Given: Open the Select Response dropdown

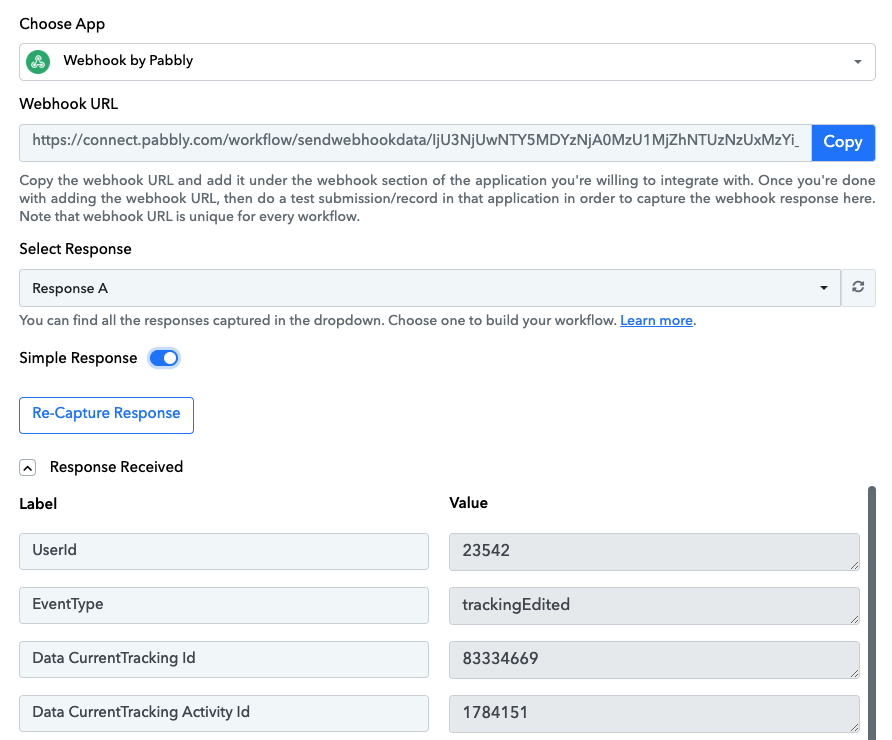Looking at the screenshot, I should click(x=430, y=288).
